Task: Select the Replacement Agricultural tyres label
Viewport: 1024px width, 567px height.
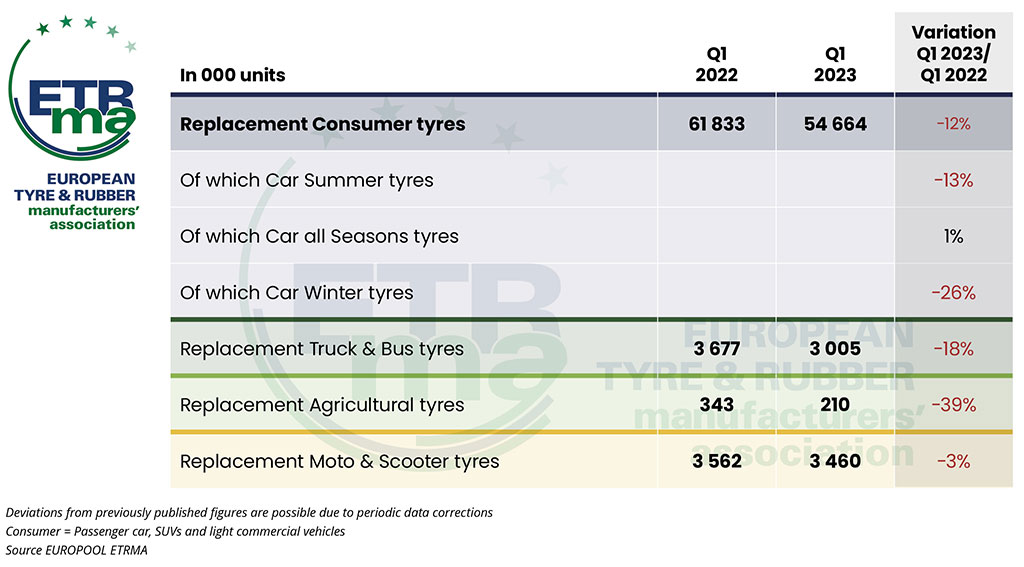Action: click(x=322, y=405)
